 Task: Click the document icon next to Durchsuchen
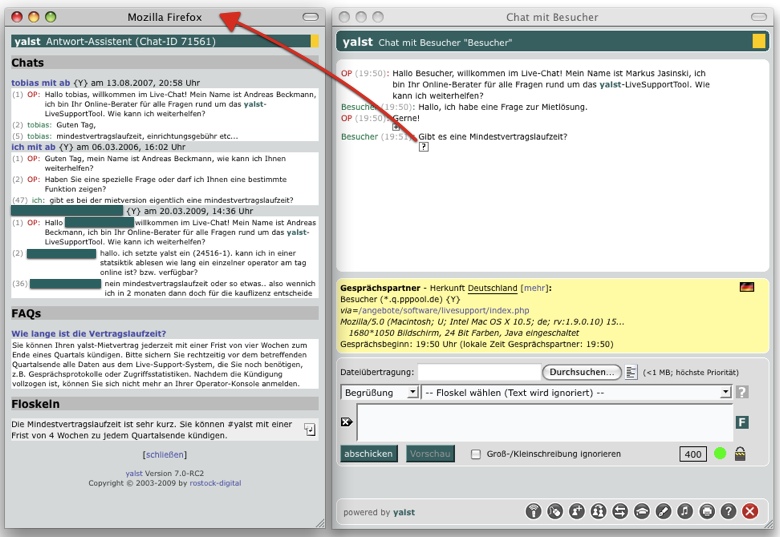click(631, 372)
